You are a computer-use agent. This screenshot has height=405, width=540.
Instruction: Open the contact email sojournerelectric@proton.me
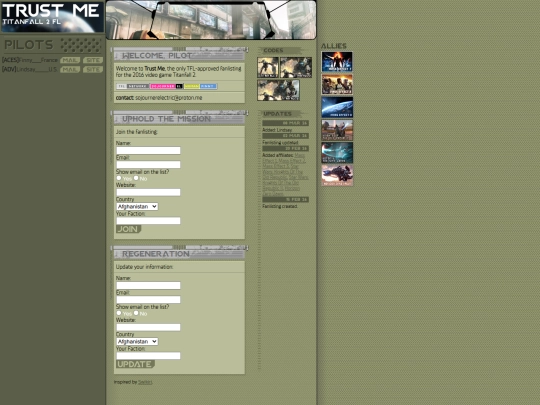pos(168,98)
